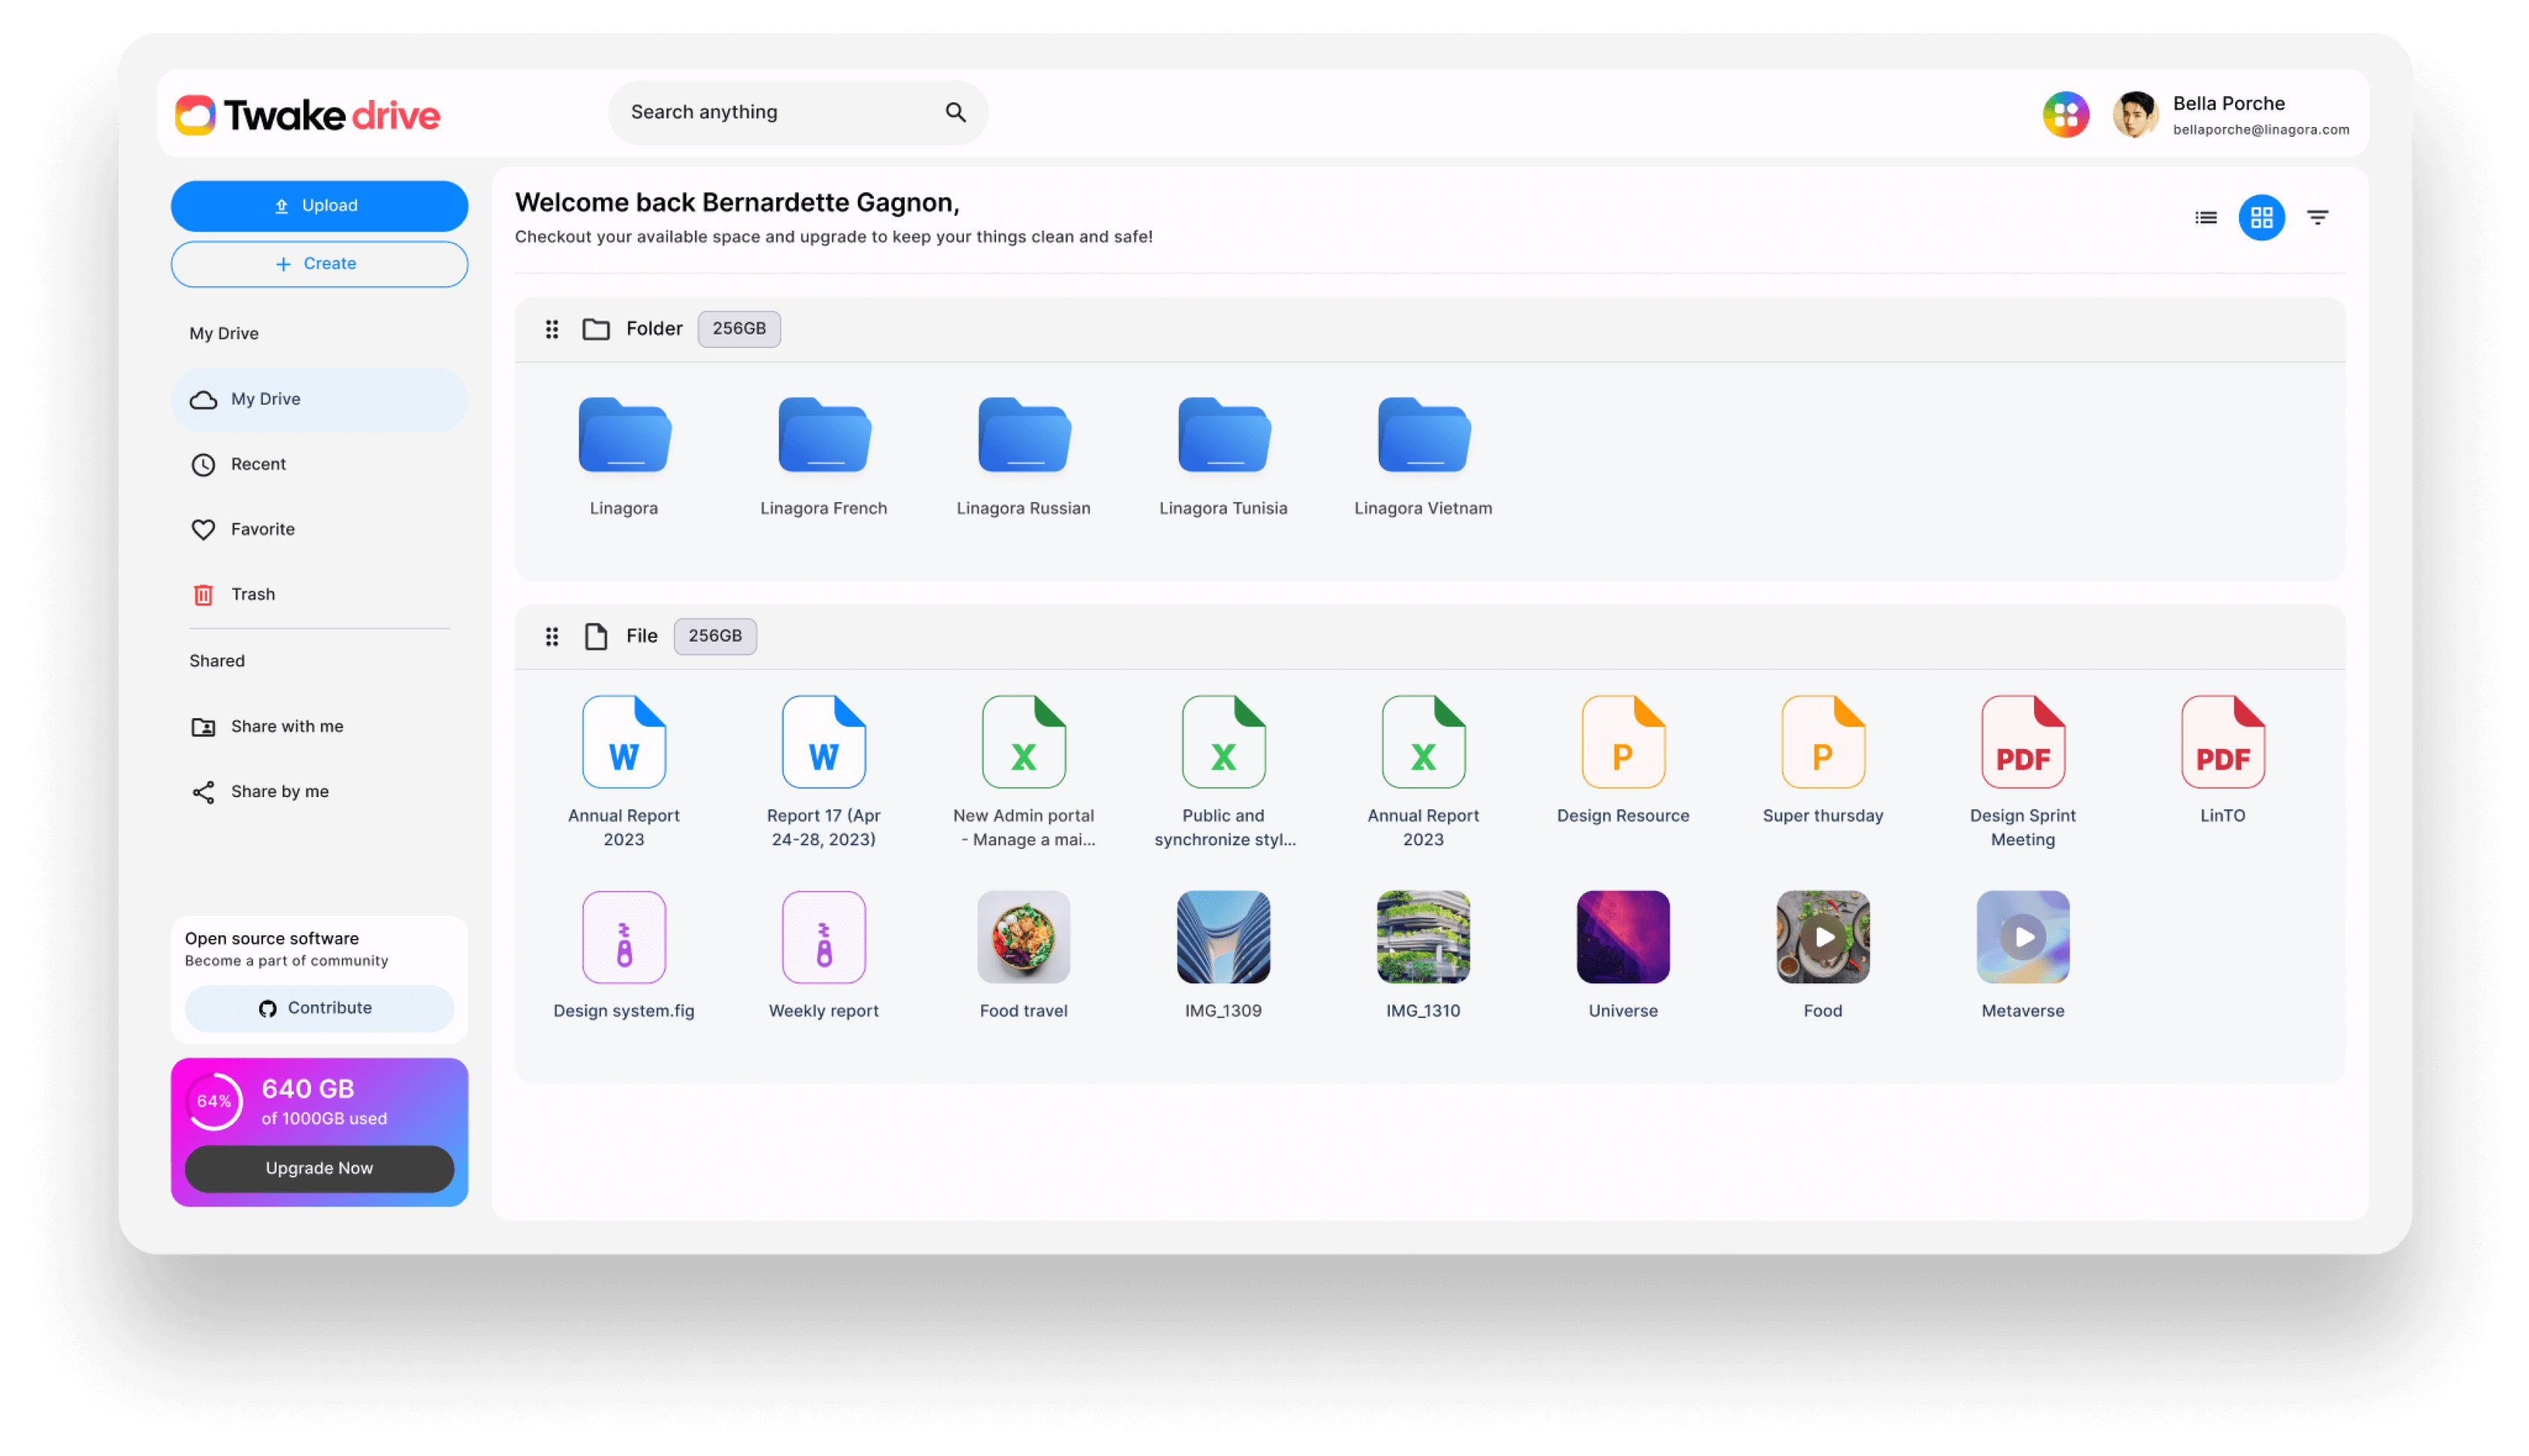Click the search magnifier icon
Viewport: 2529px width, 1456px height.
tap(955, 112)
